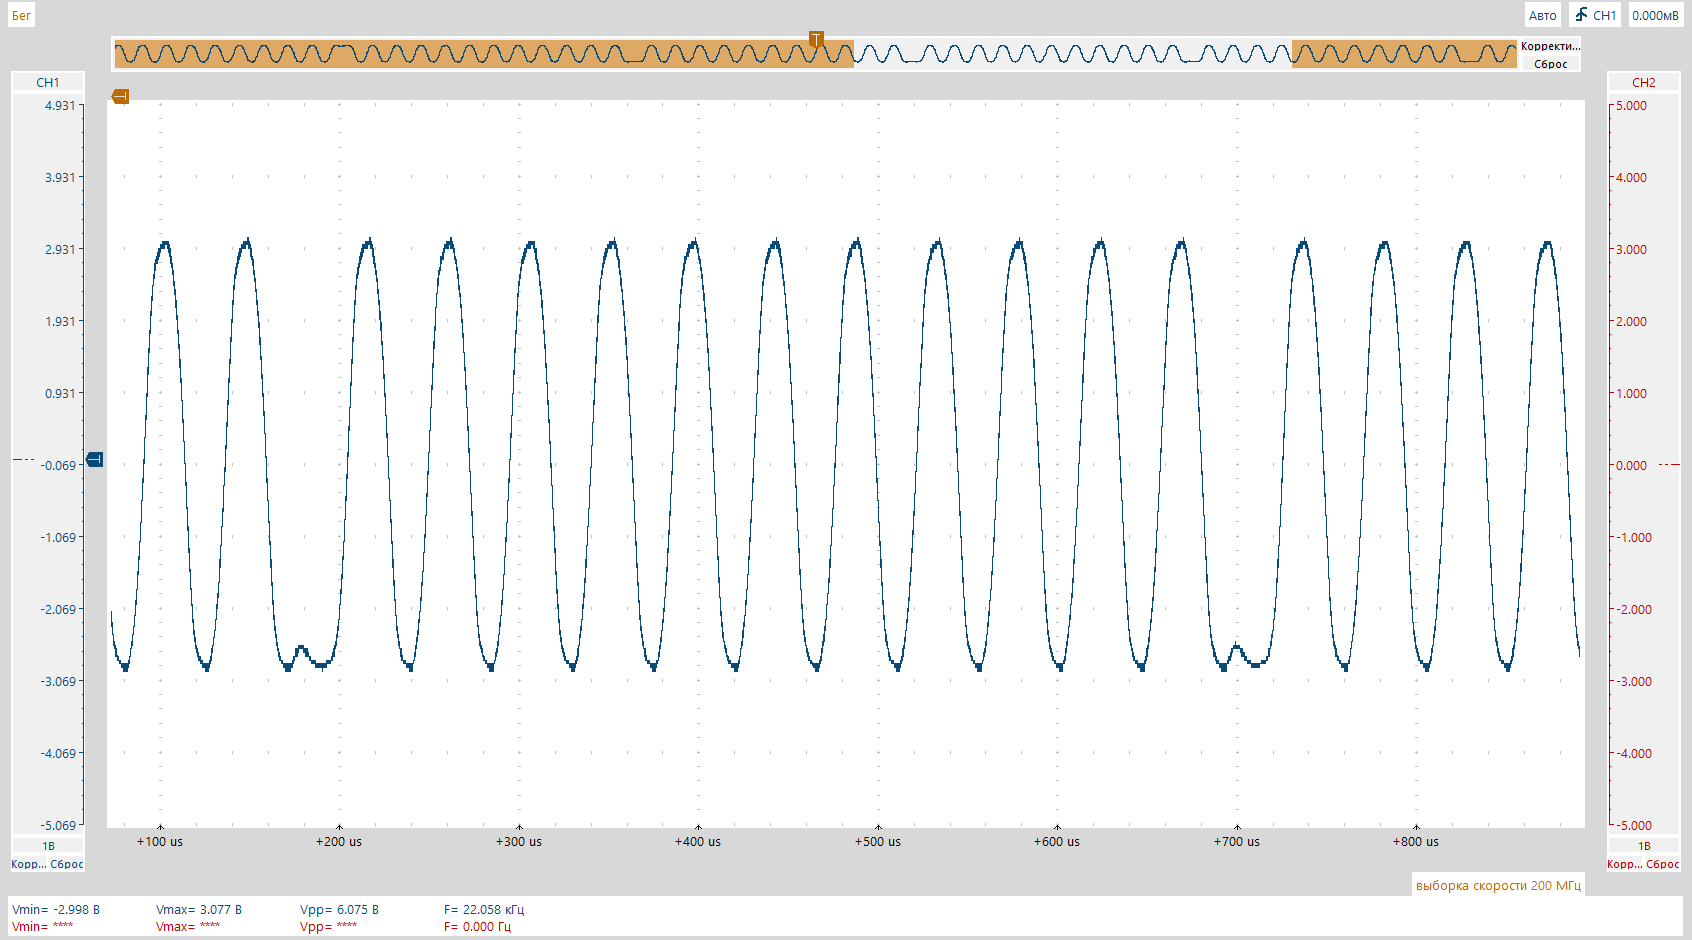1692x940 pixels.
Task: Click the blue Vpp= 6.075 В reading
Action: click(339, 909)
